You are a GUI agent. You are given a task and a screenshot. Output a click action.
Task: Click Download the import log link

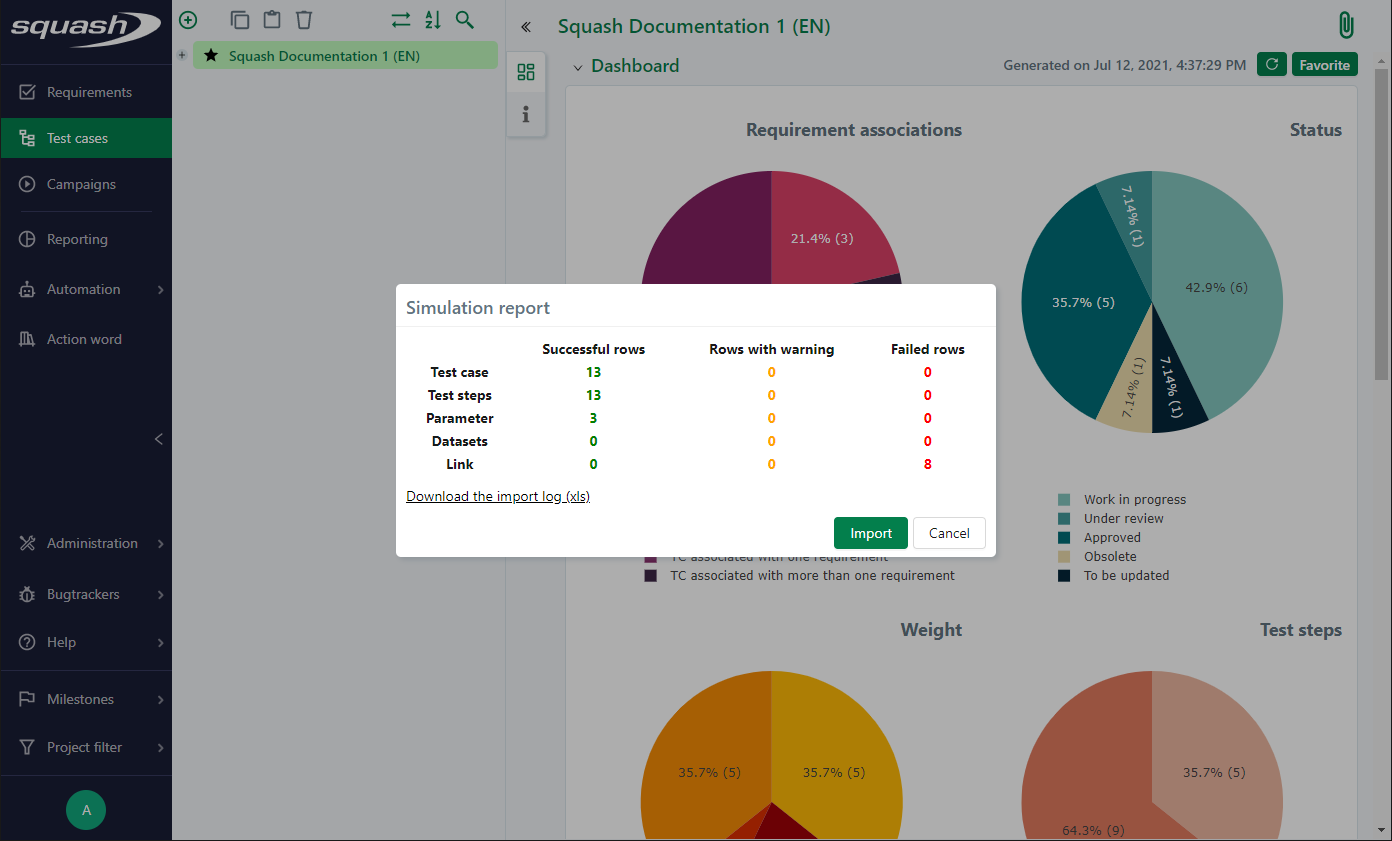click(498, 496)
